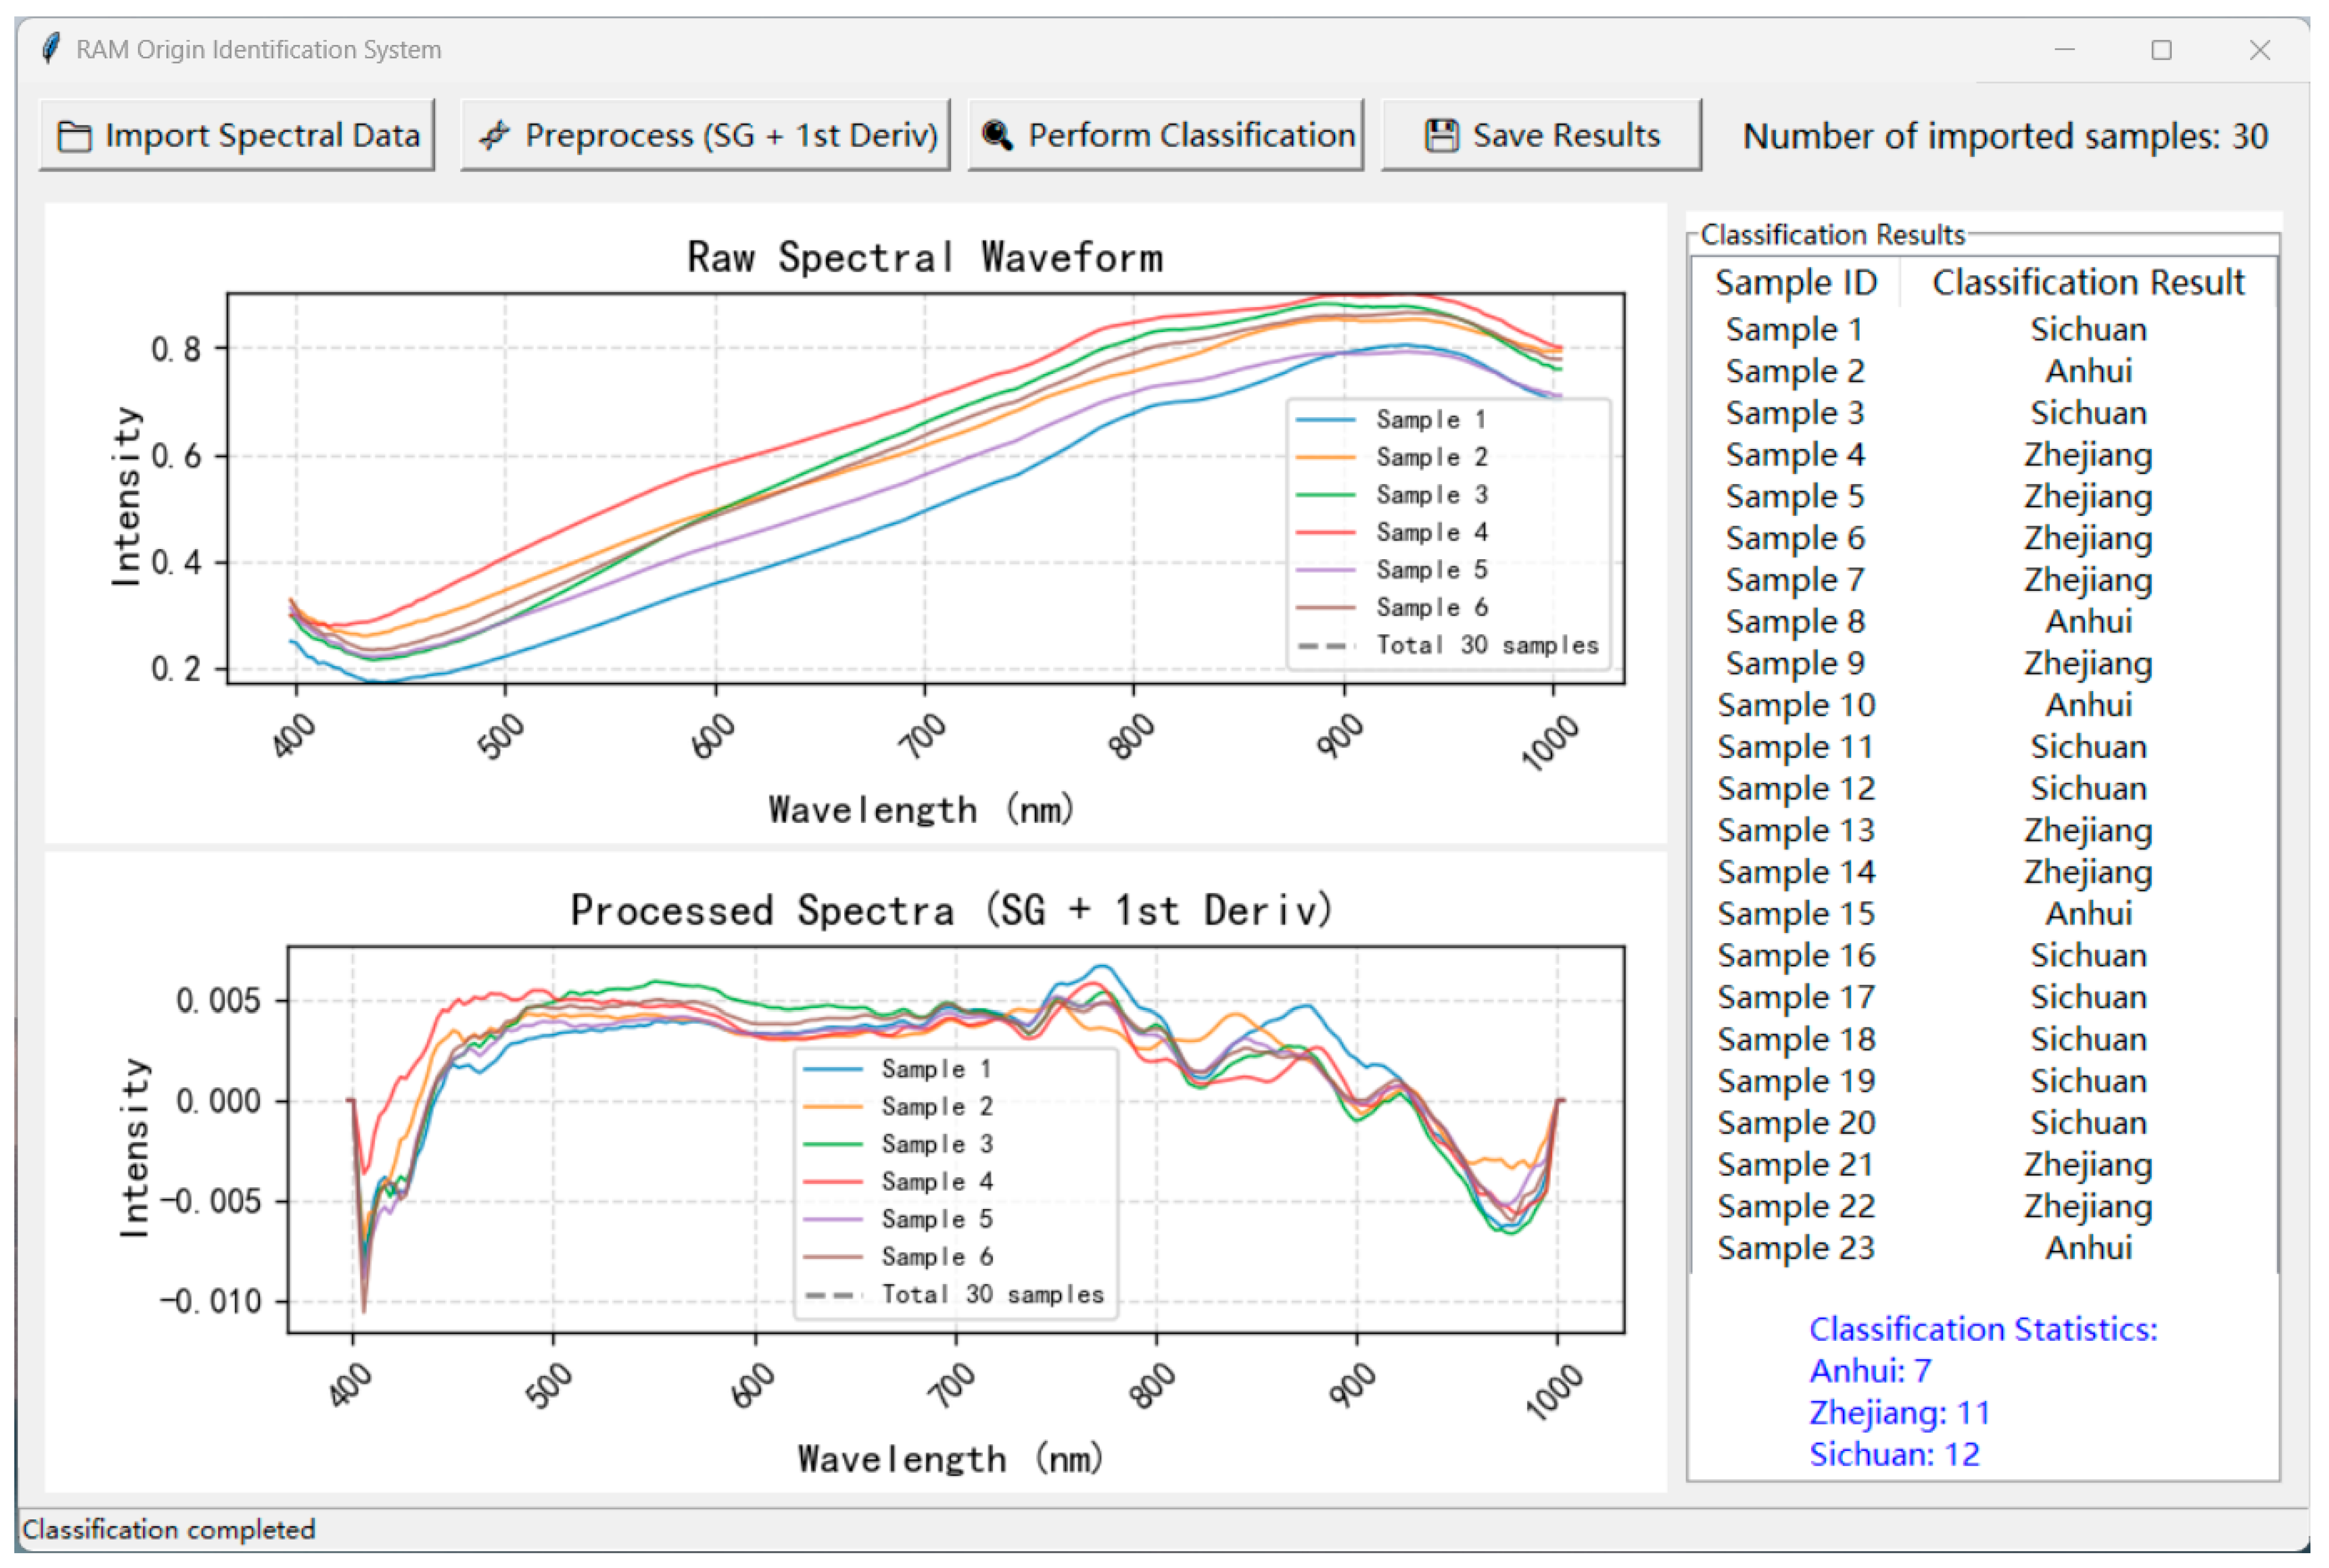Viewport: 2329px width, 1568px height.
Task: Click the syringe icon on Preprocess button
Action: click(495, 135)
